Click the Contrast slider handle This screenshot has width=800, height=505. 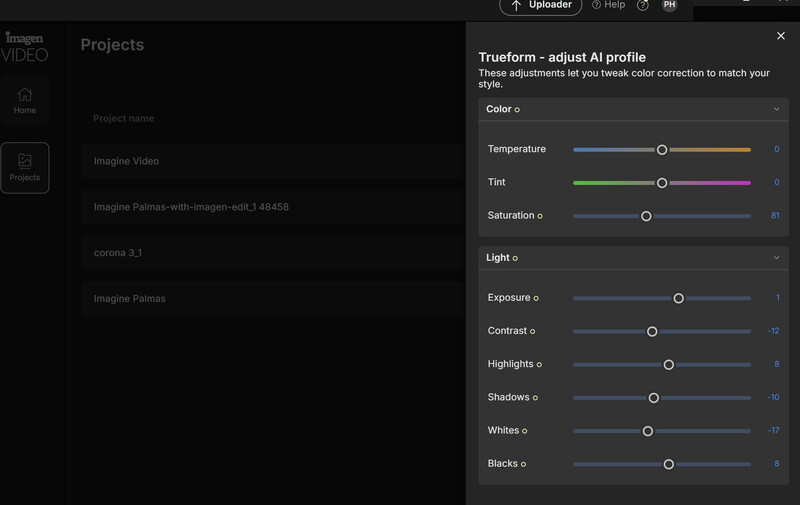click(x=652, y=332)
